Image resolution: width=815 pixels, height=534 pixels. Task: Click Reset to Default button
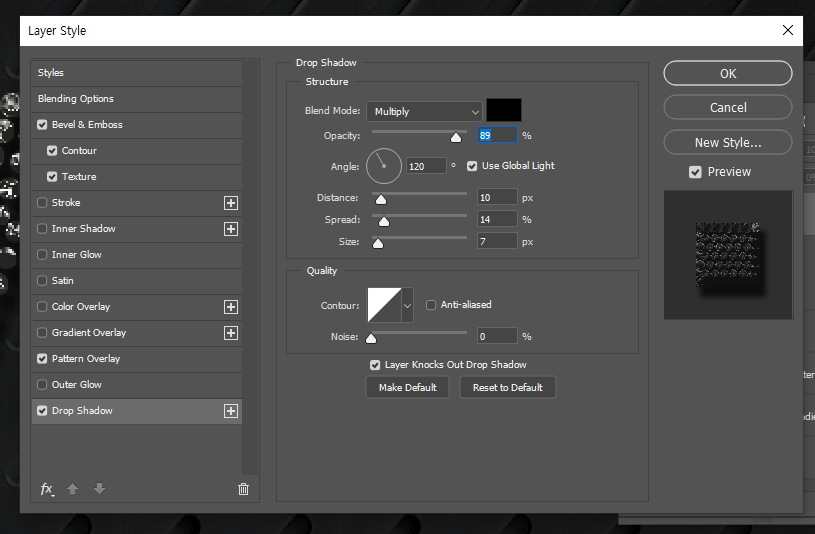507,387
